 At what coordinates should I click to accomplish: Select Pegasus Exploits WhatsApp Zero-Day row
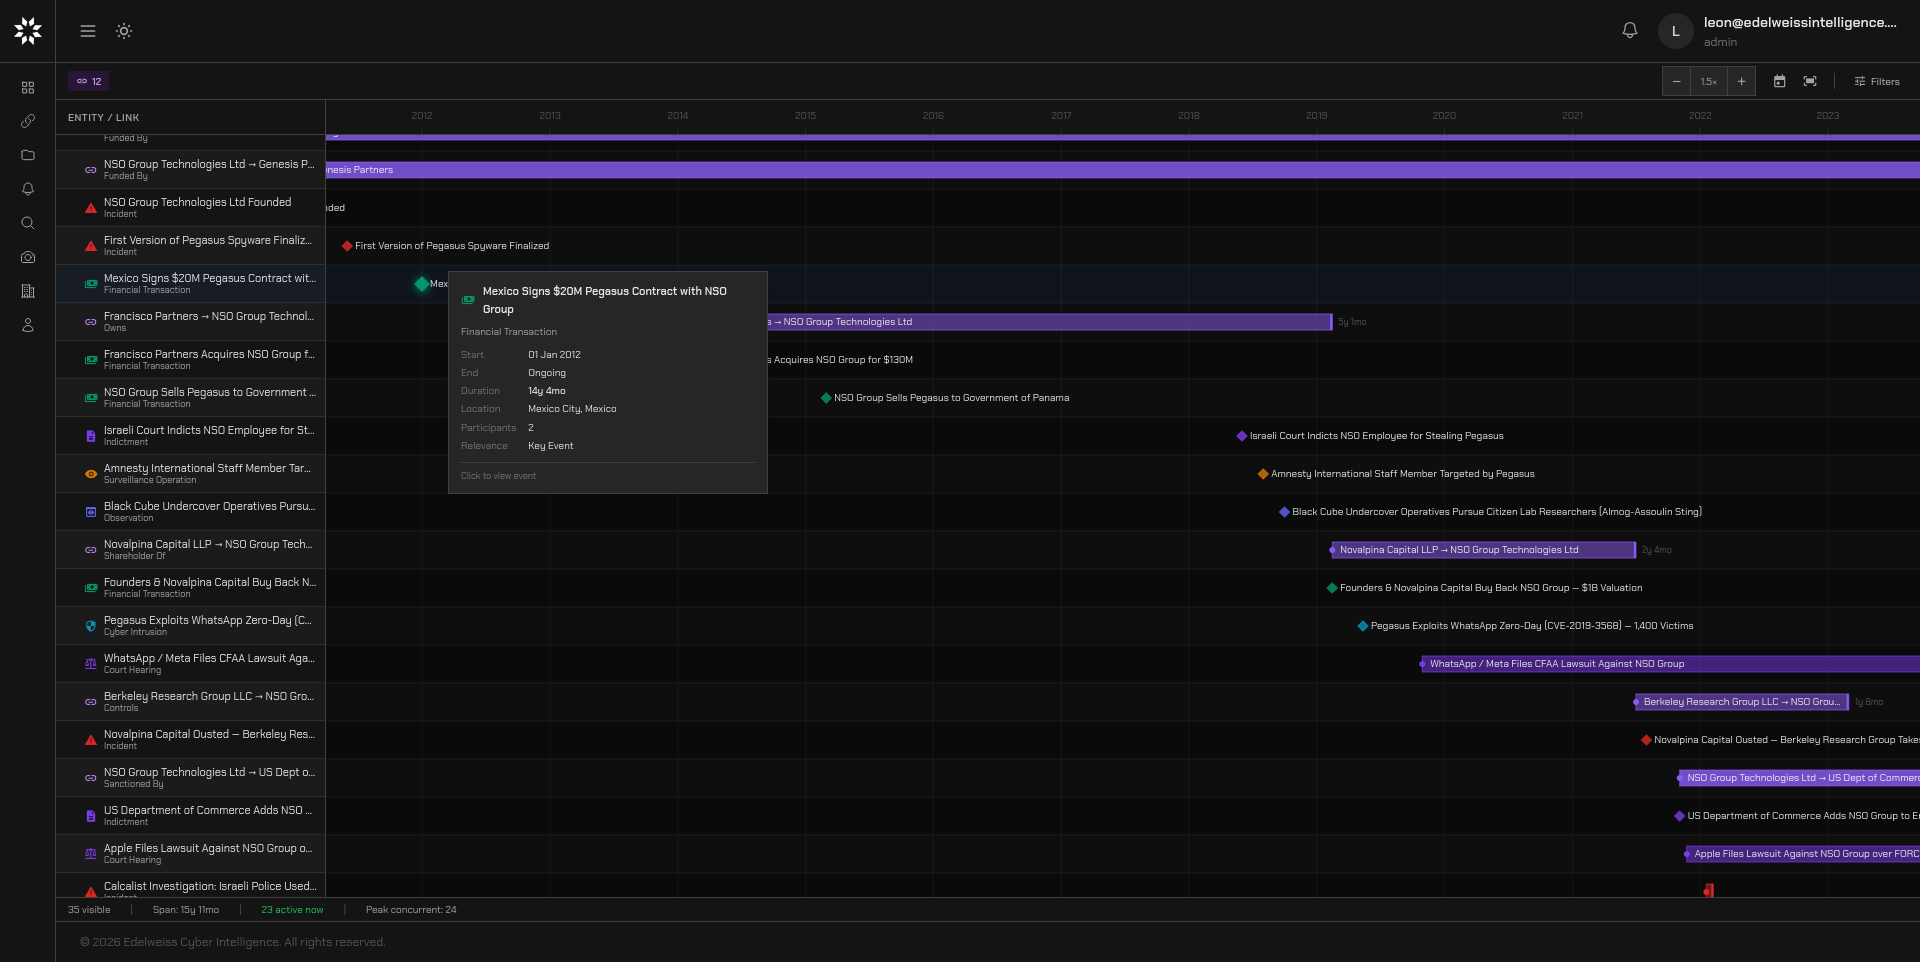pyautogui.click(x=190, y=626)
